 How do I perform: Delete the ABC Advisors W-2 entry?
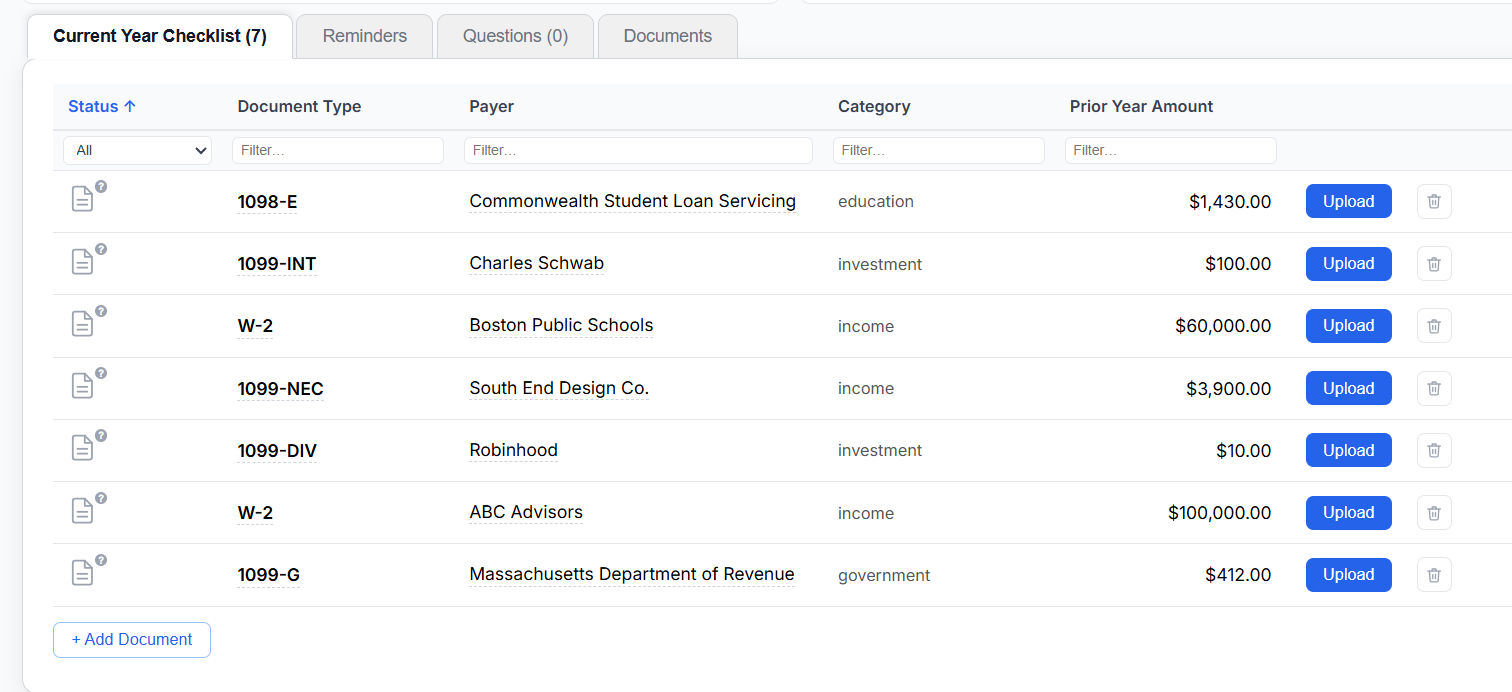coord(1434,513)
